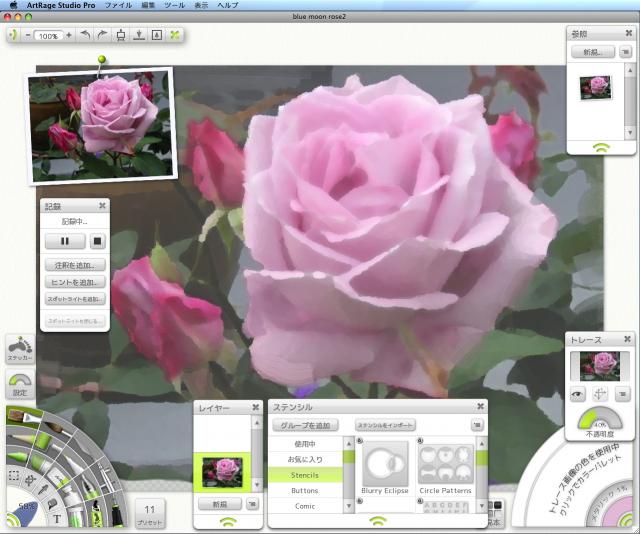The width and height of the screenshot is (640, 534).
Task: Open the ステンシル panel options menu
Action: [477, 425]
